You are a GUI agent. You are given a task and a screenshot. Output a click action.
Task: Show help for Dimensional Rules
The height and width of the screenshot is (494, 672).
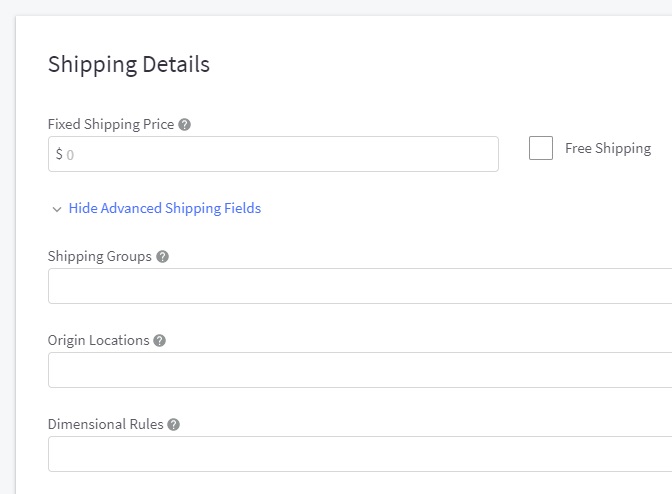click(x=173, y=425)
